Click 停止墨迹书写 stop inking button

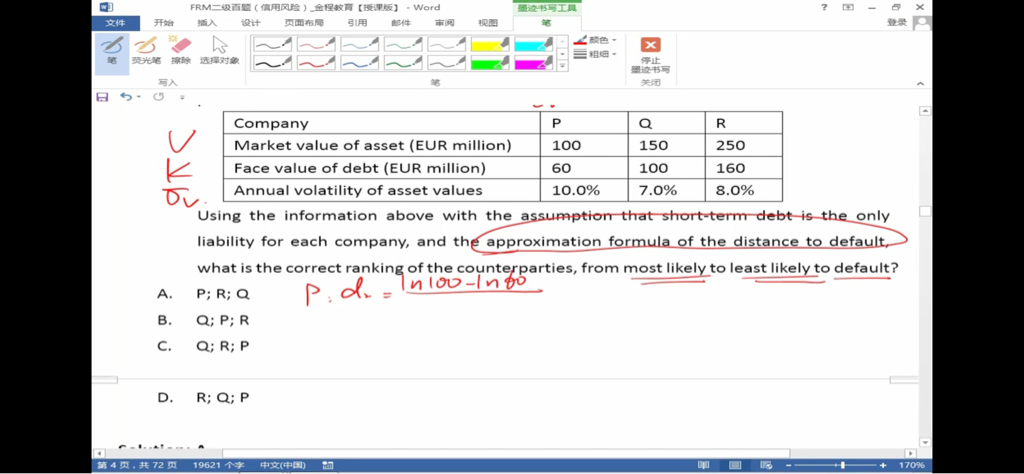tap(650, 54)
